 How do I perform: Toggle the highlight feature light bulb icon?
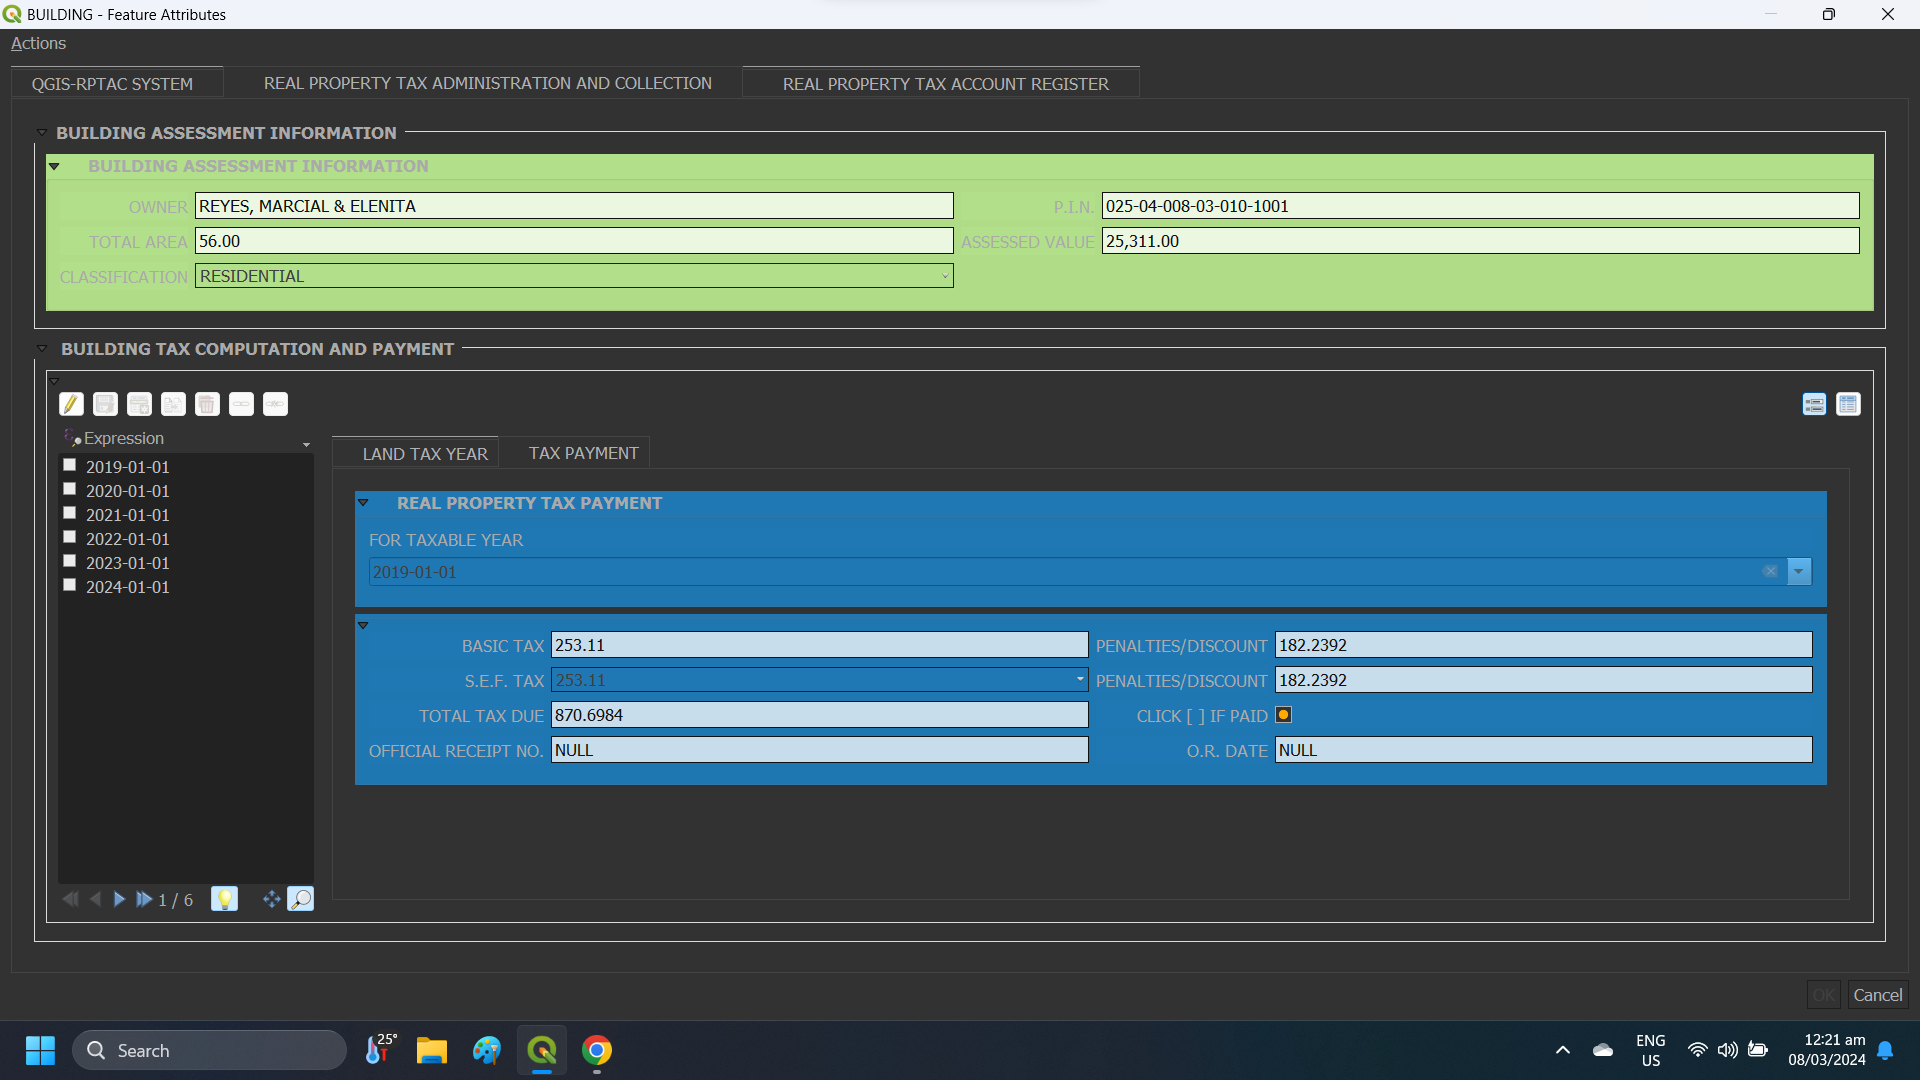click(224, 899)
